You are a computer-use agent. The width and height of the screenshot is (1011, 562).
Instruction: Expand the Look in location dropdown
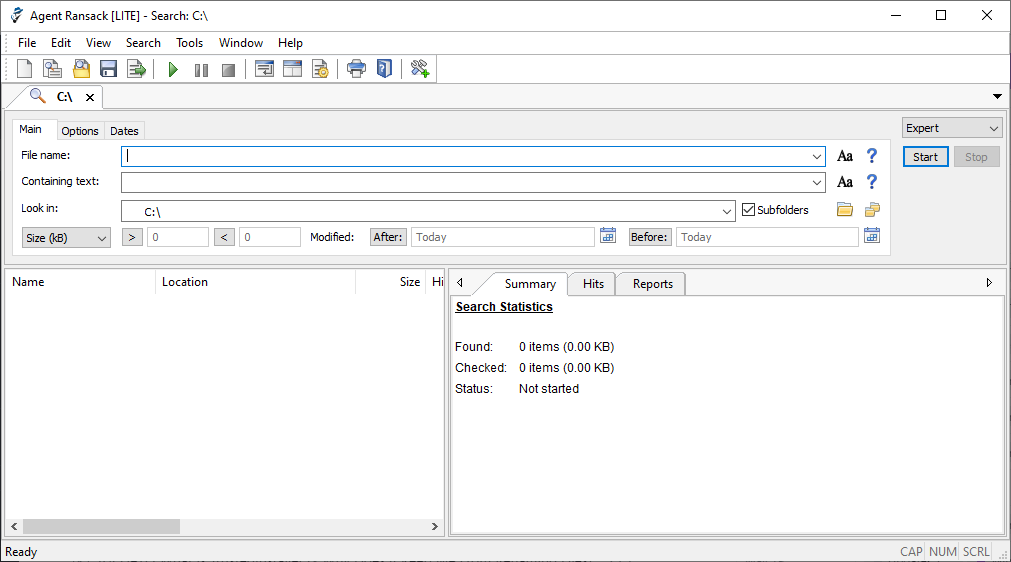coord(727,211)
